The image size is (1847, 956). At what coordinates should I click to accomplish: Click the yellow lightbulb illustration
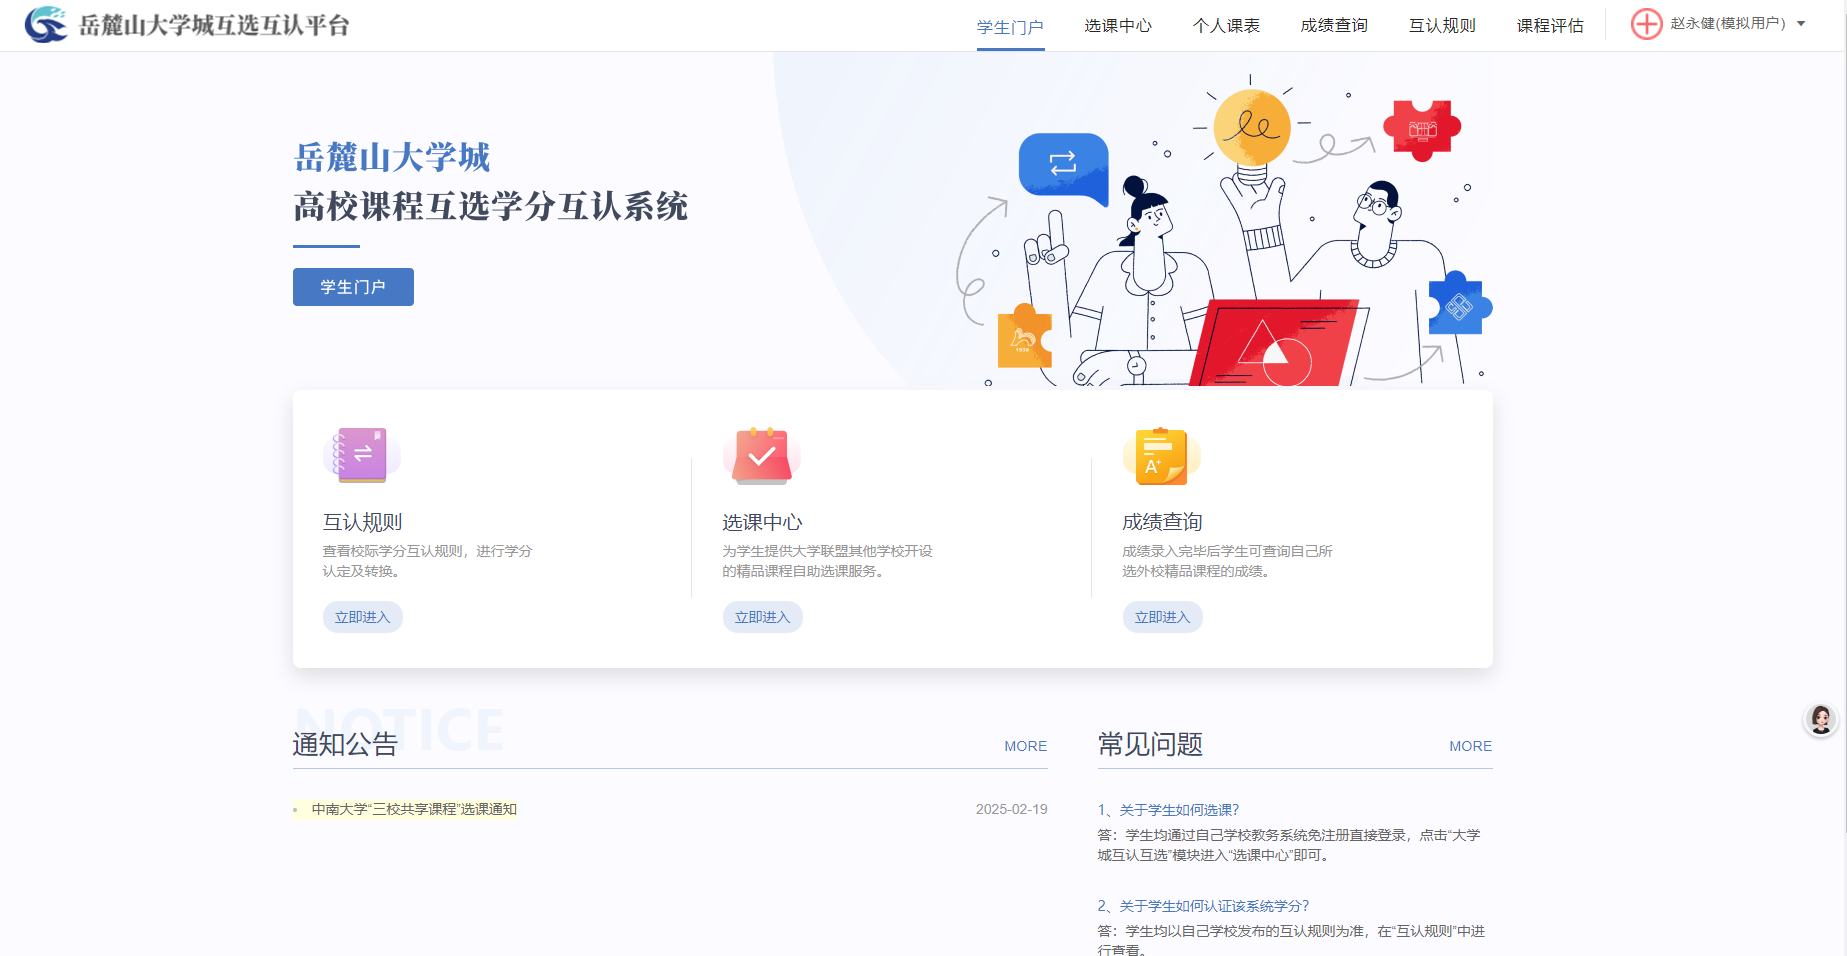click(1251, 128)
